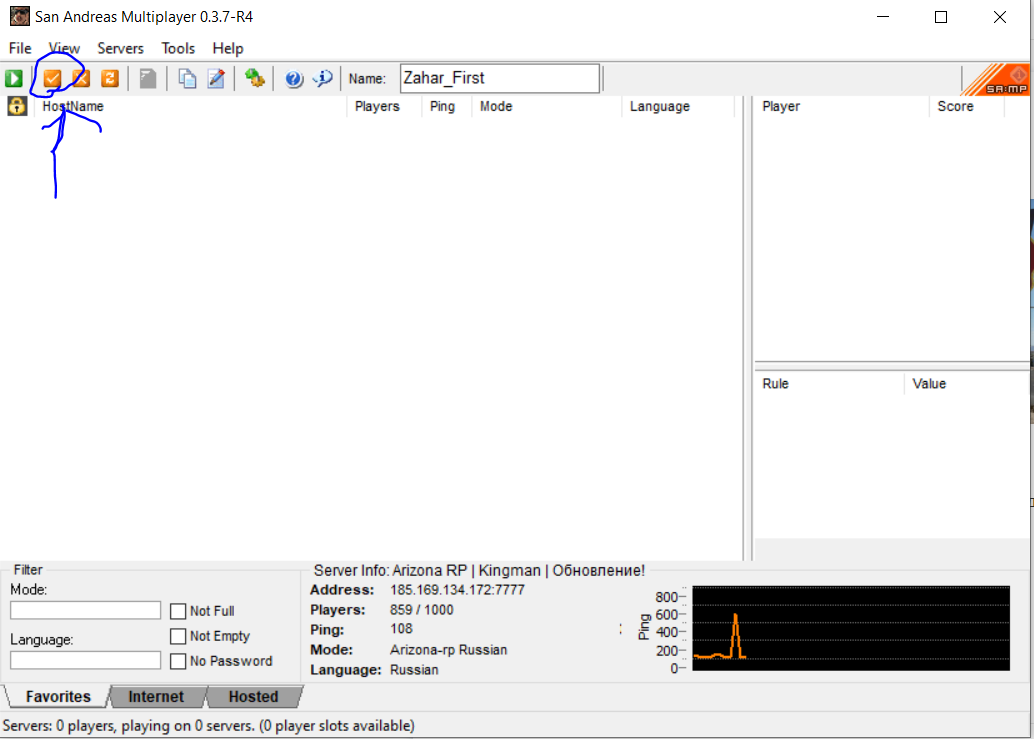Click the Rule column header
1034x739 pixels.
click(830, 384)
